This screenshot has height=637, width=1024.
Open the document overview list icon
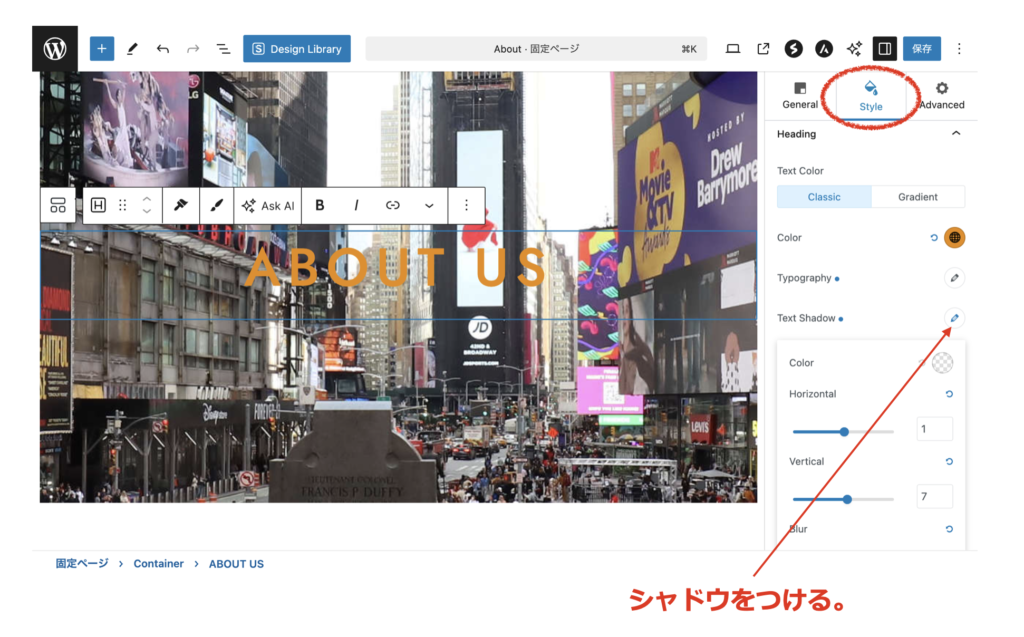pyautogui.click(x=223, y=48)
